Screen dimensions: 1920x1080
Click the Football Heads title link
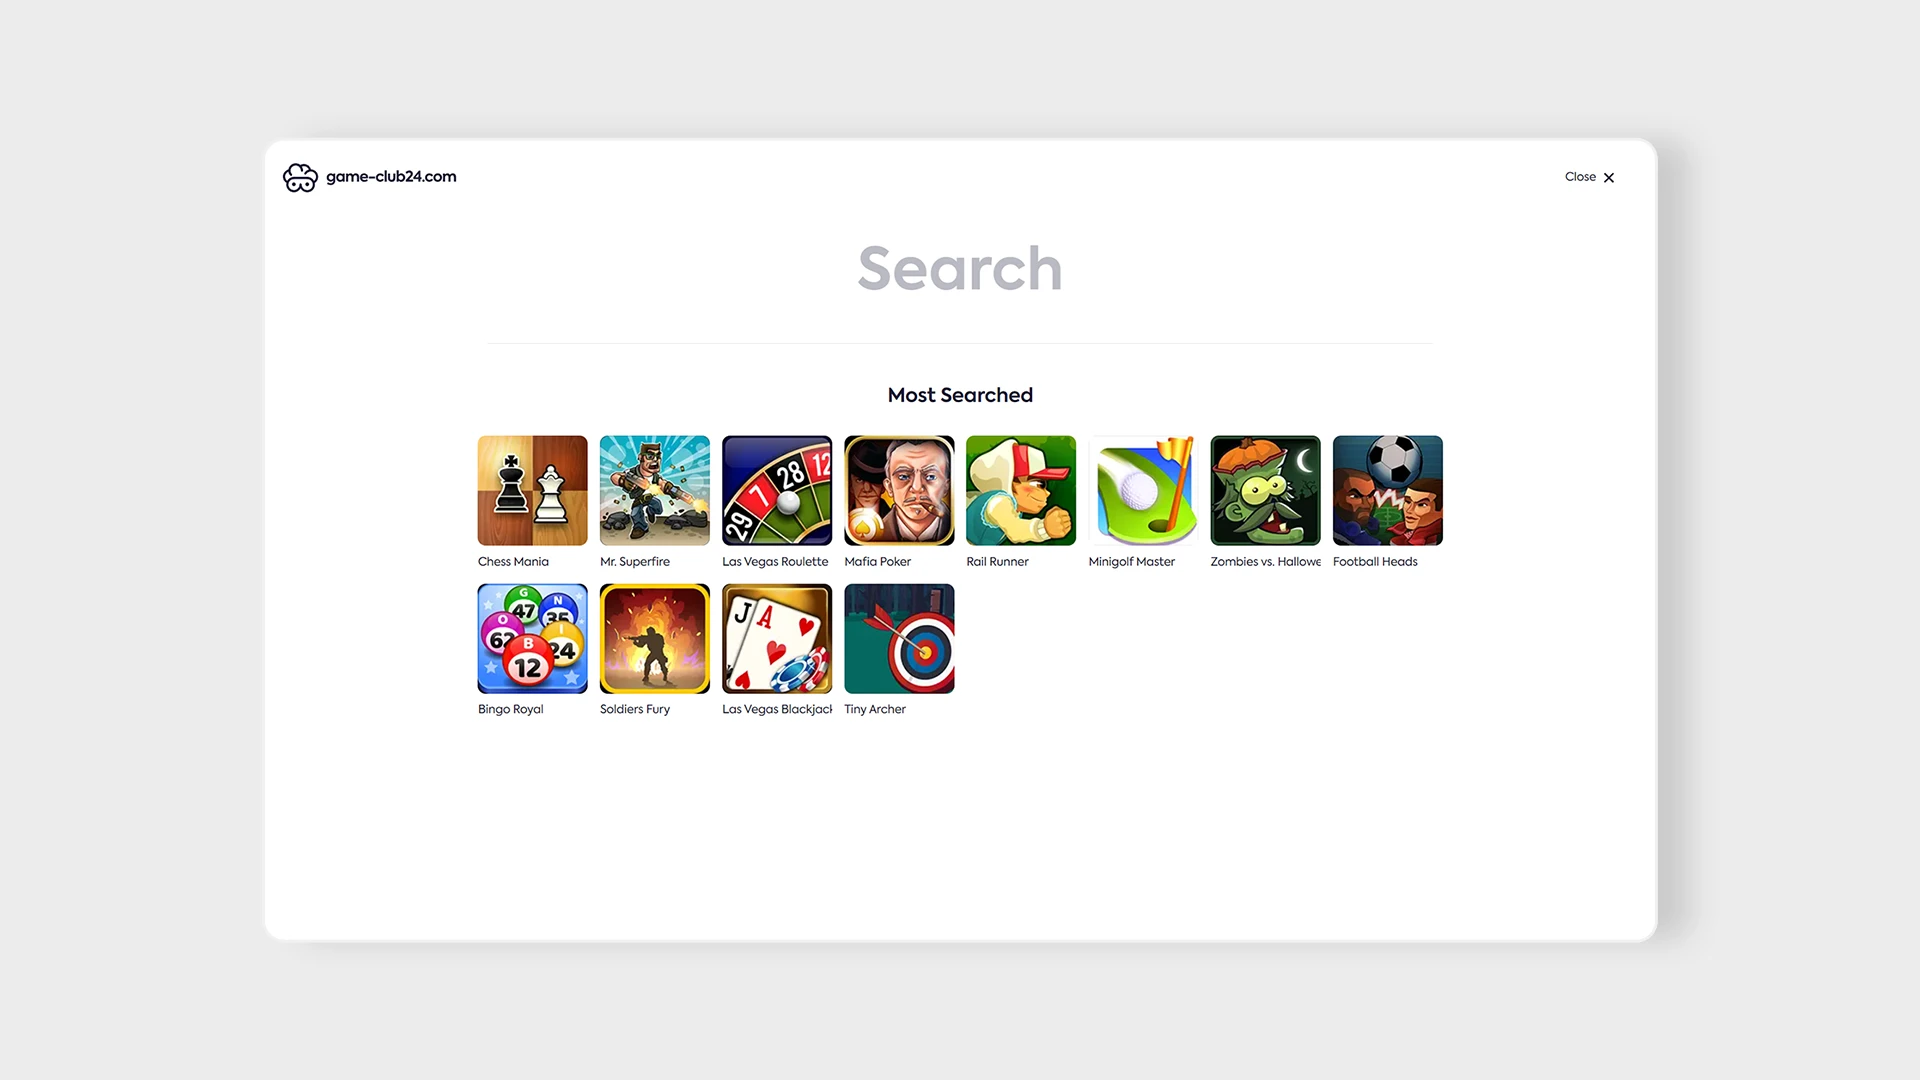pyautogui.click(x=1375, y=562)
